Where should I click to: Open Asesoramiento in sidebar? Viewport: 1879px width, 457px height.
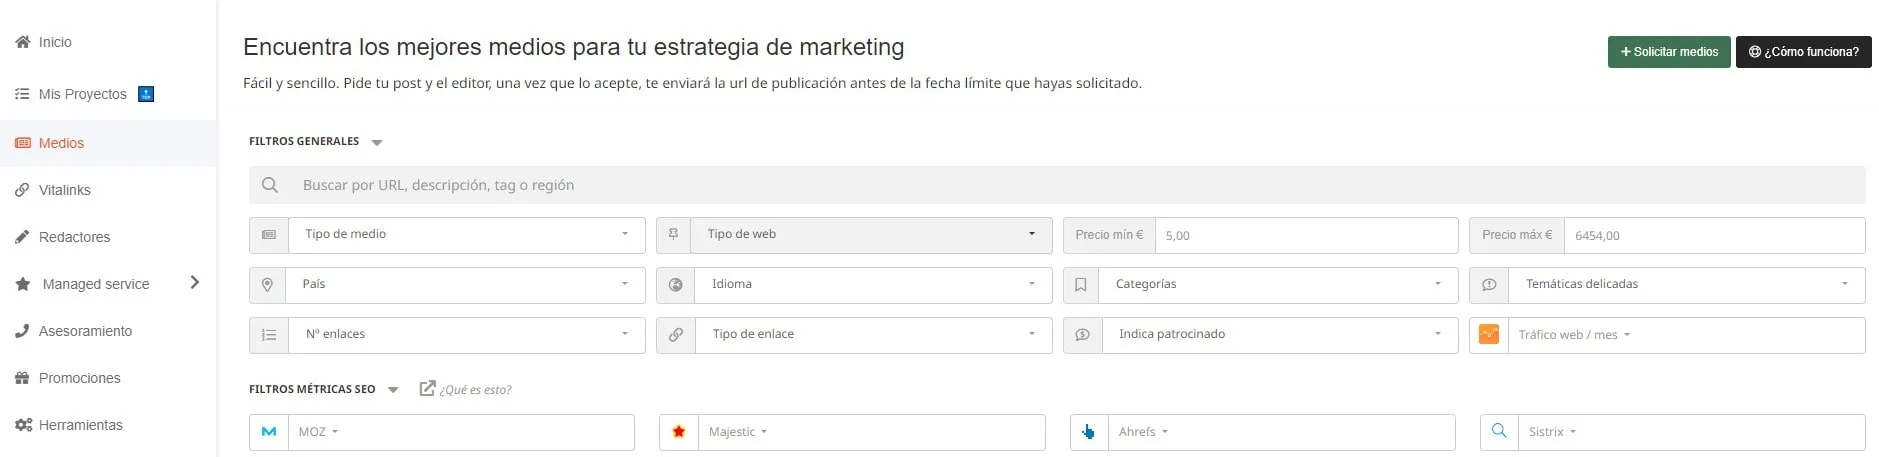[85, 331]
